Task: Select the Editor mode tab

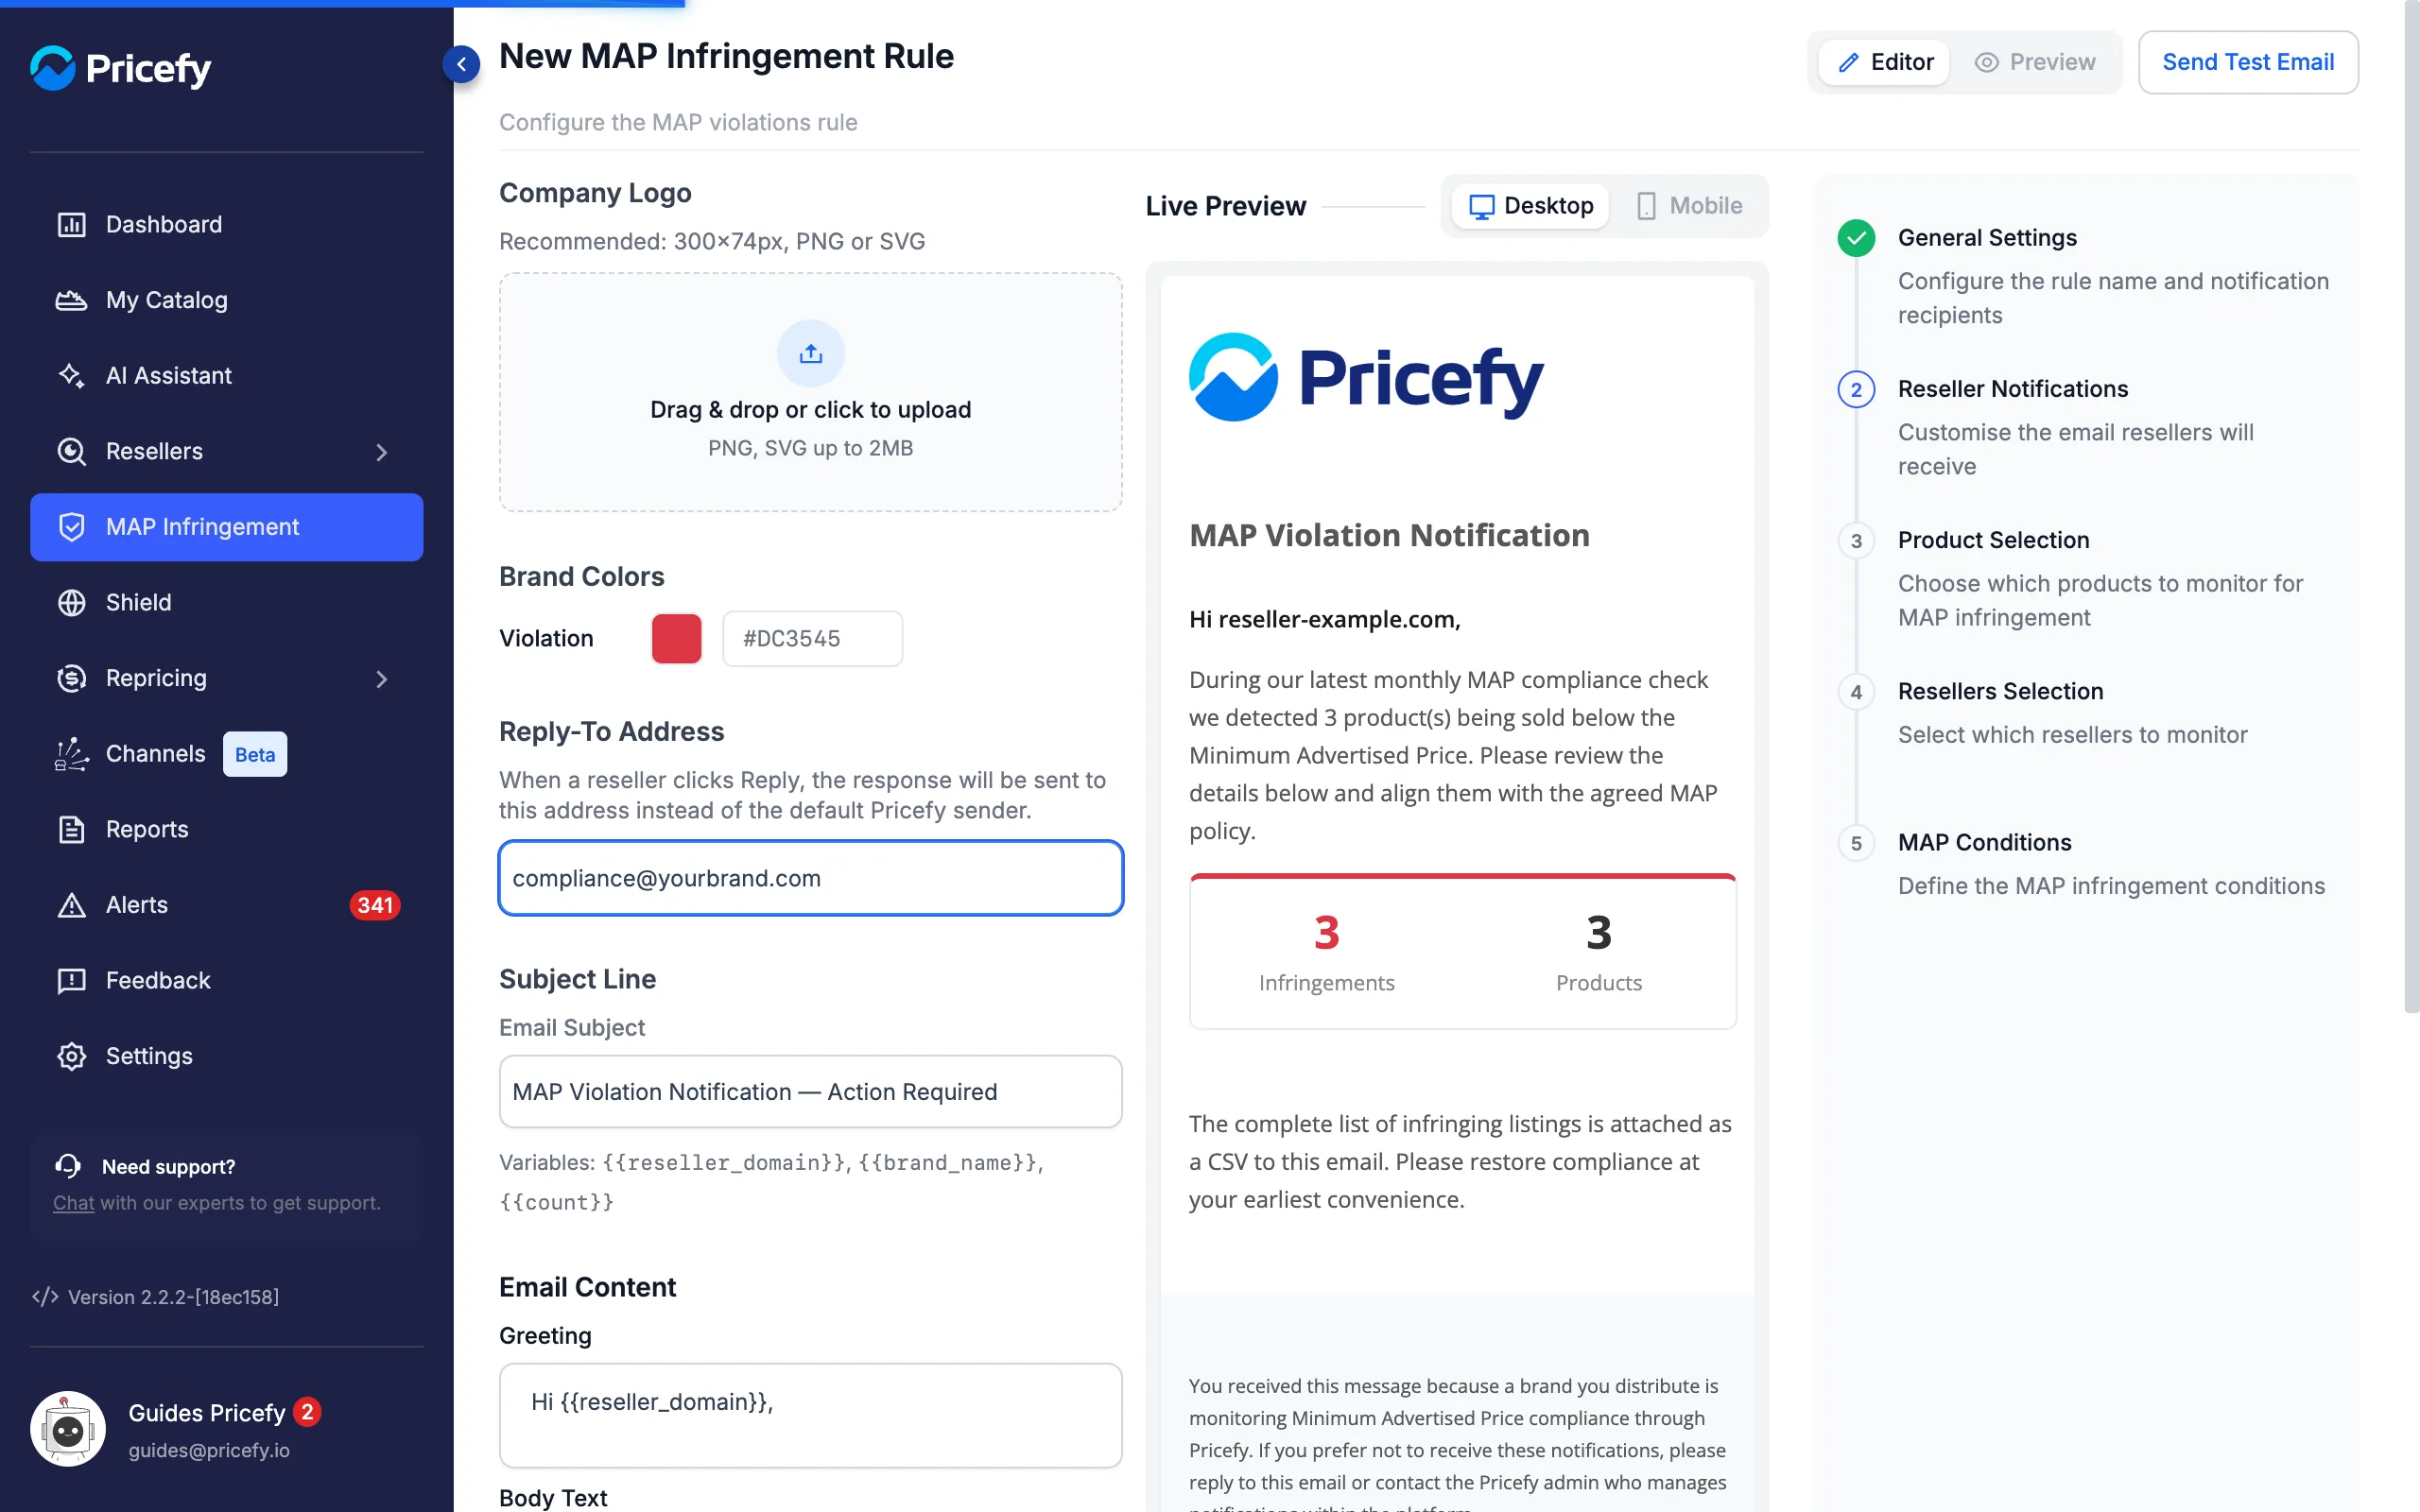Action: 1884,62
